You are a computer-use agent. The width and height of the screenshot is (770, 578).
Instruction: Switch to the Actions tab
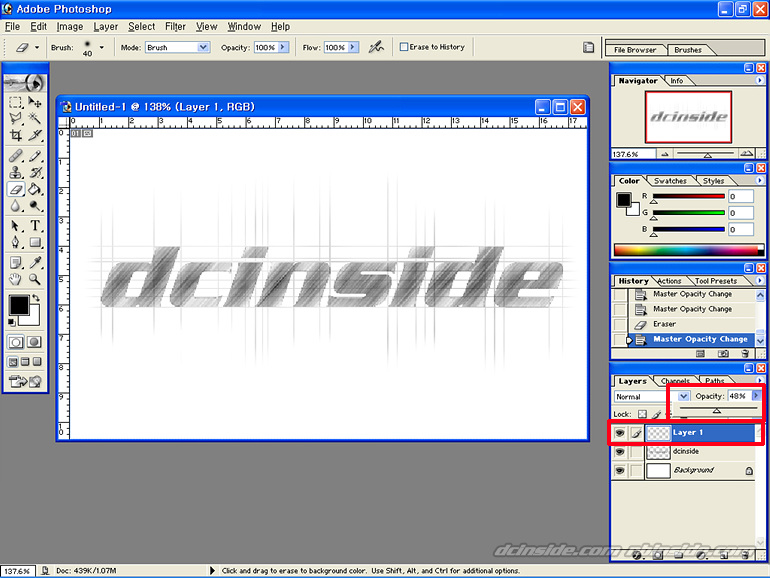pyautogui.click(x=669, y=281)
